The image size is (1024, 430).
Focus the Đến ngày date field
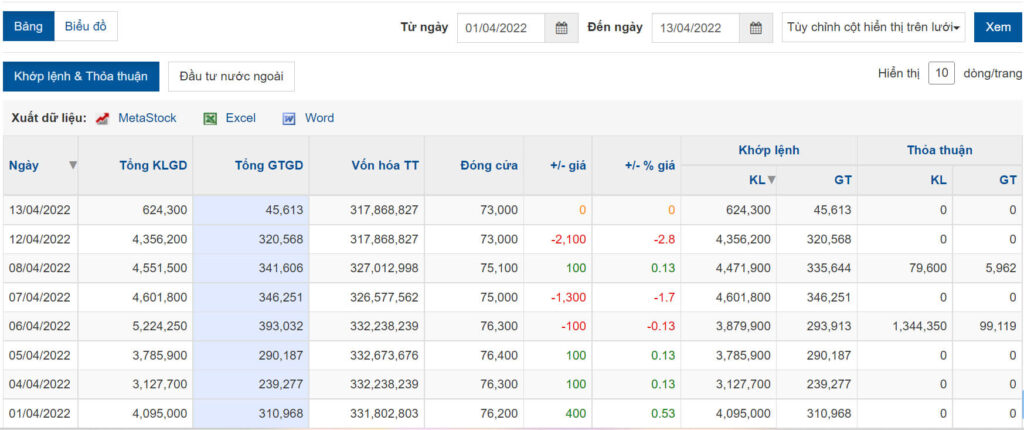(x=696, y=28)
